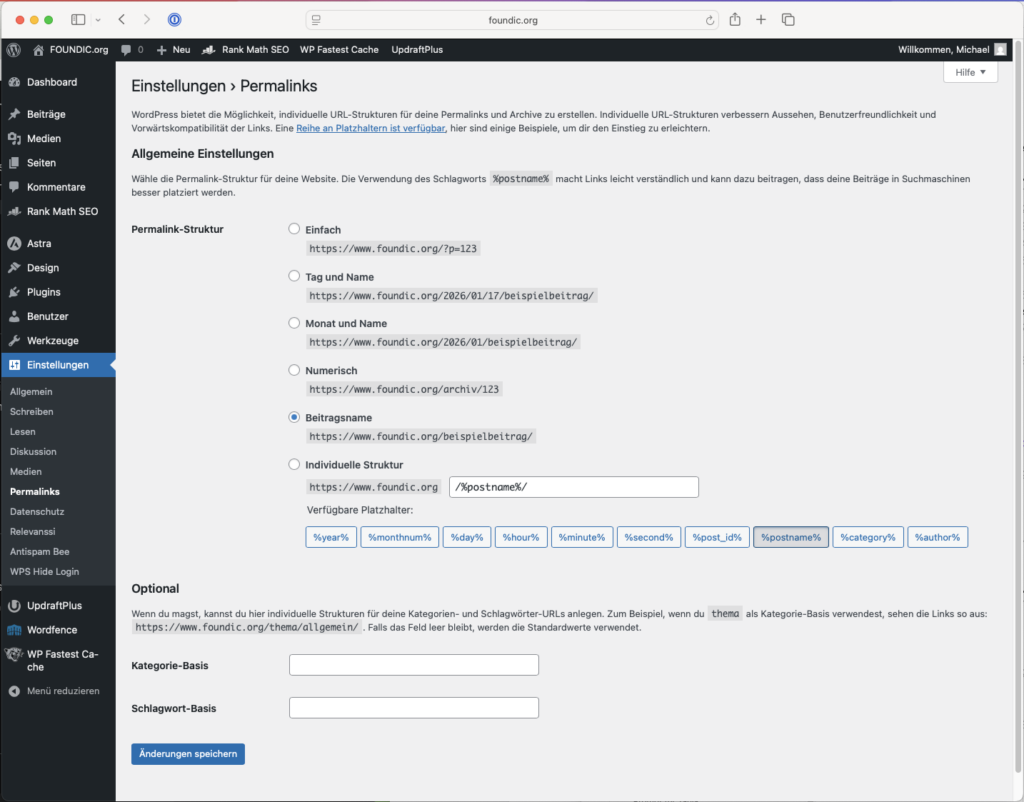
Task: Expand the Hilfe dropdown tab
Action: pyautogui.click(x=970, y=73)
